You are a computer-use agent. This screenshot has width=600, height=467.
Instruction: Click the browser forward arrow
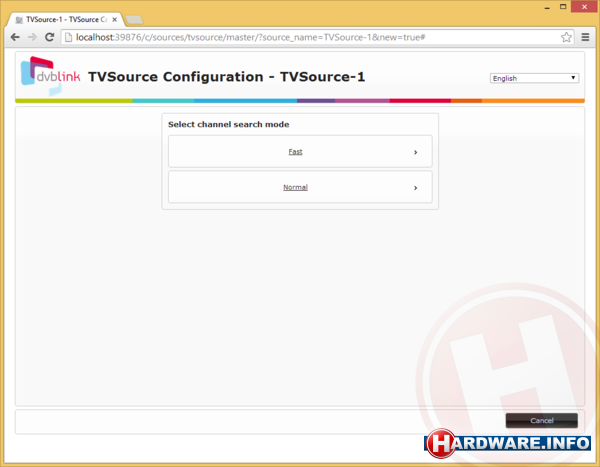coord(33,37)
